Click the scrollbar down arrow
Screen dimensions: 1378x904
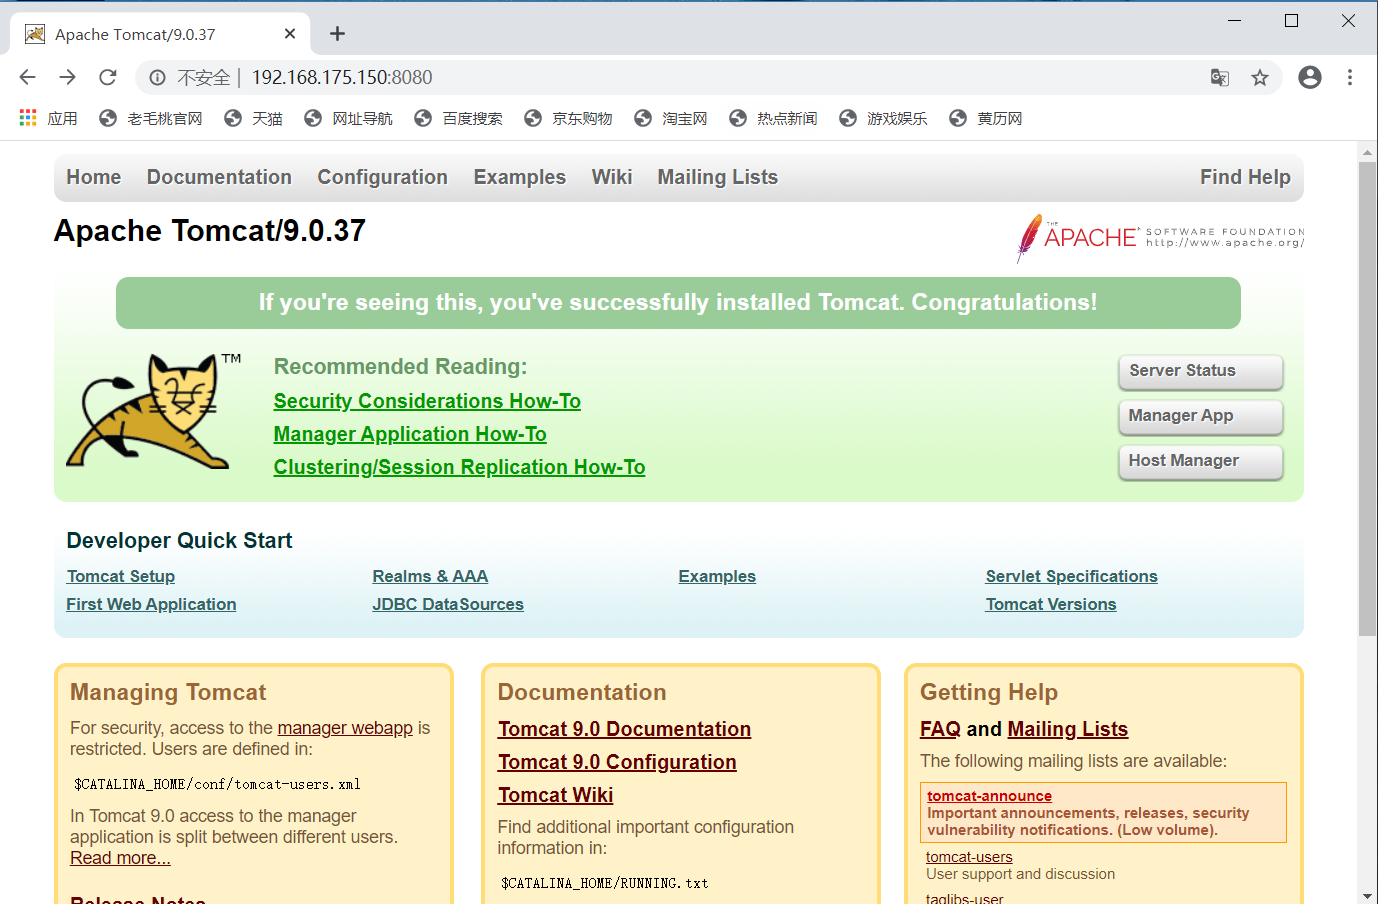pos(1367,895)
